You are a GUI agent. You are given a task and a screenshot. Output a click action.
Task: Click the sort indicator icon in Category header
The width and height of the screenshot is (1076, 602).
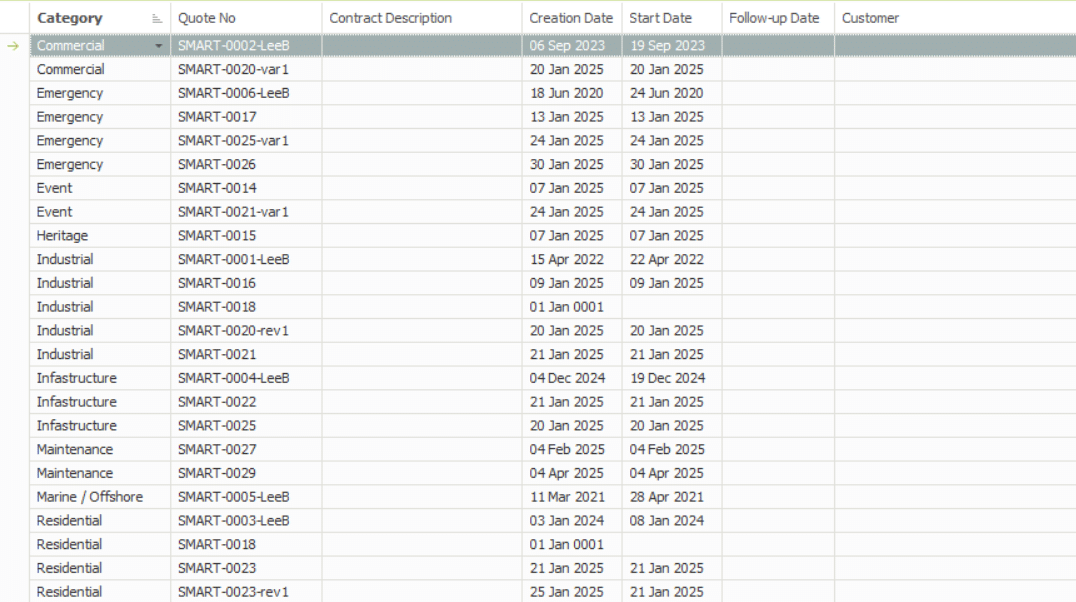[156, 19]
